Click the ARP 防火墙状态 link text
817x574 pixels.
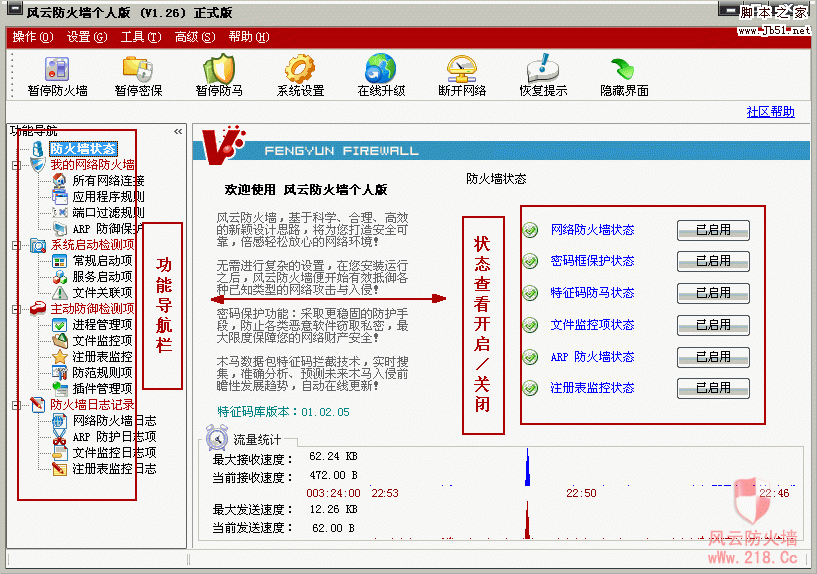tap(592, 357)
